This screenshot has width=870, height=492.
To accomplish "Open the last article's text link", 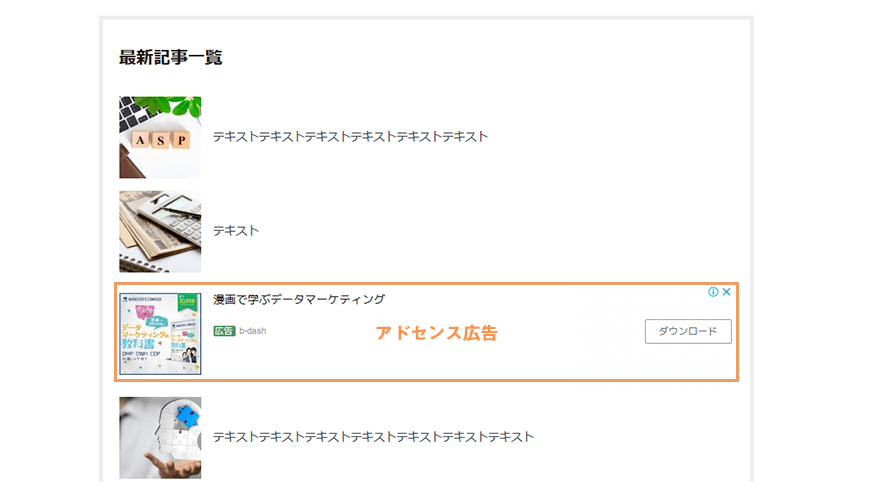I will click(373, 437).
